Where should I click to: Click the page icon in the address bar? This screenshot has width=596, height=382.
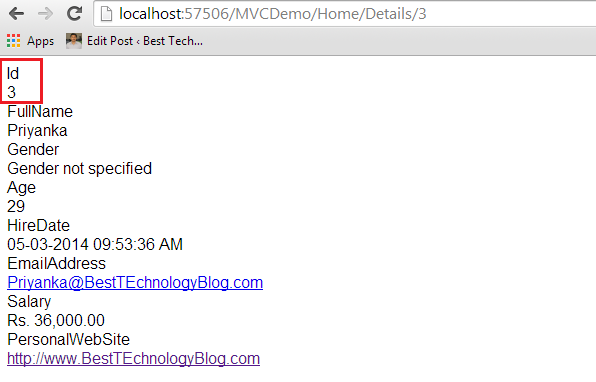point(106,14)
